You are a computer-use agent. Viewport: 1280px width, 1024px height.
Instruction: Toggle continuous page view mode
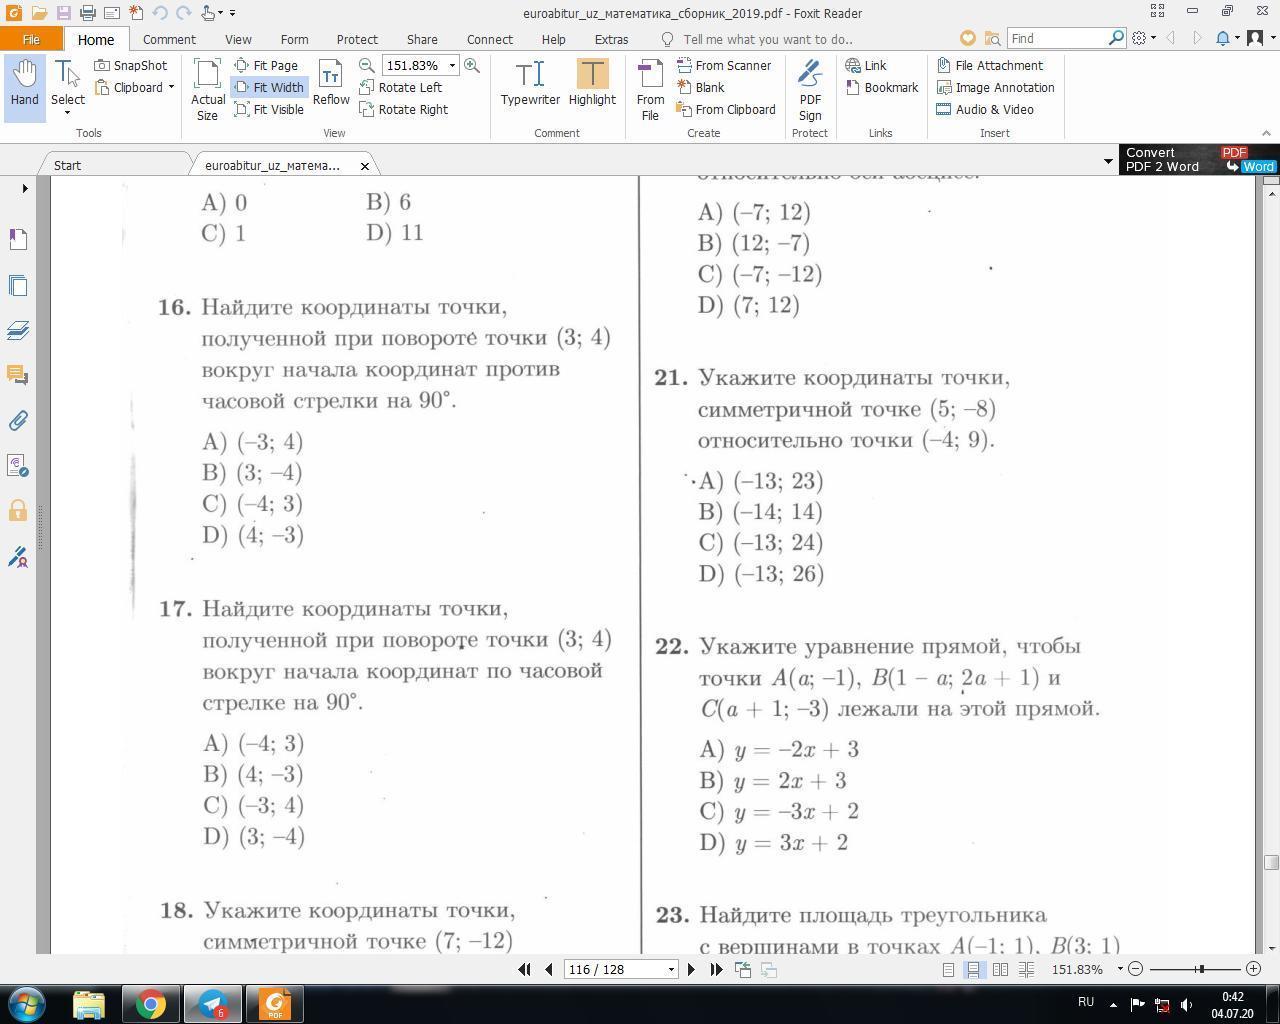973,969
